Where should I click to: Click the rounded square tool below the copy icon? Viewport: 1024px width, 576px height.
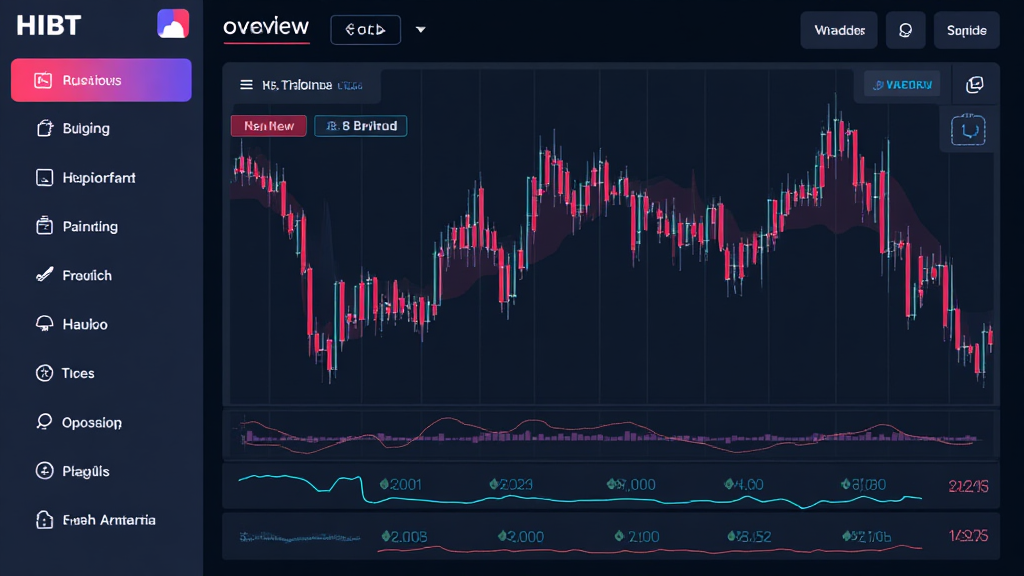click(x=968, y=130)
